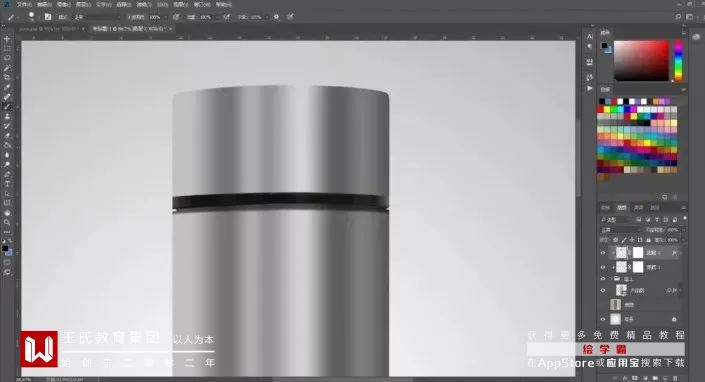The width and height of the screenshot is (705, 382).
Task: Select the Rectangular Marquee tool
Action: click(7, 49)
